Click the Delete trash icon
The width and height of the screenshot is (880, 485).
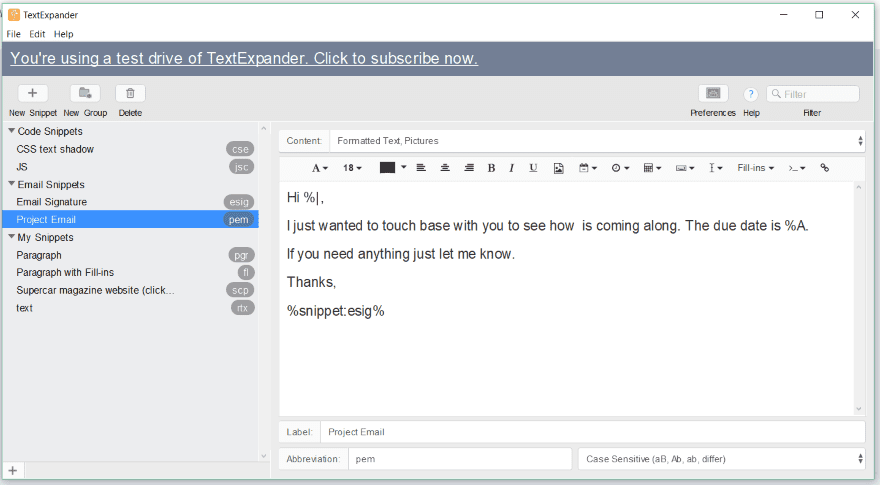(x=130, y=93)
